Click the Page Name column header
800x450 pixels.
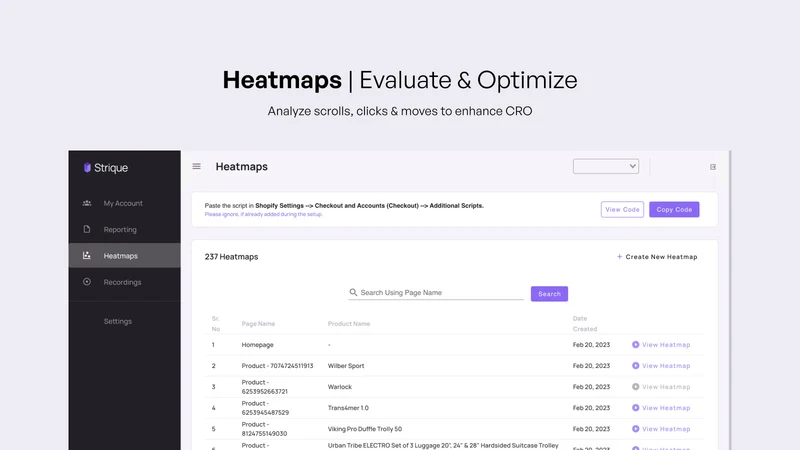coord(258,323)
